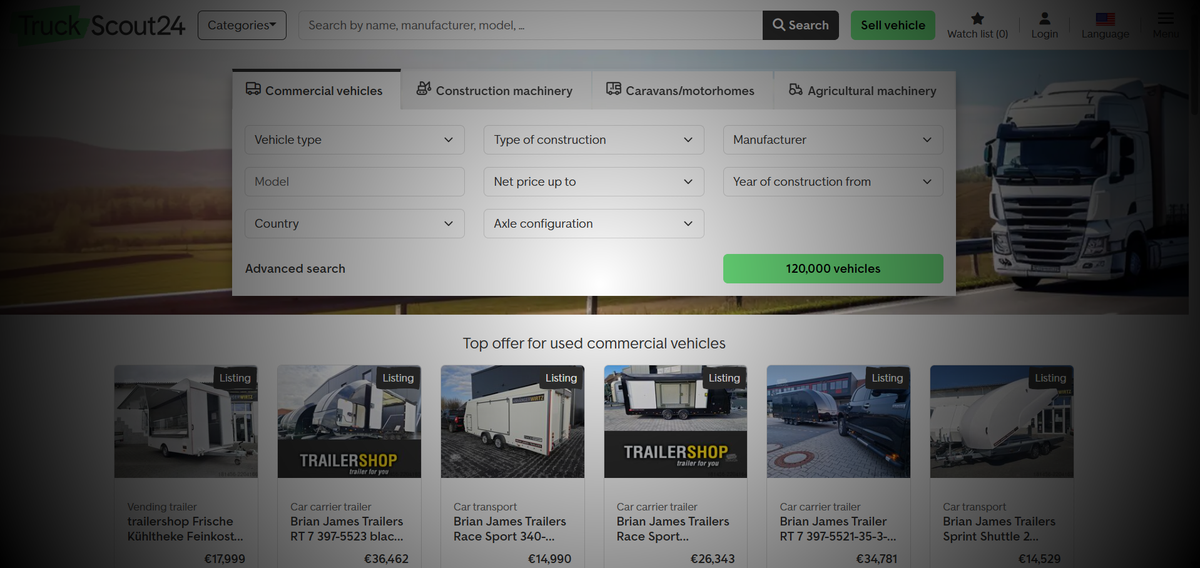
Task: Open the RT 7 397-5521 trailer photo
Action: (x=839, y=421)
